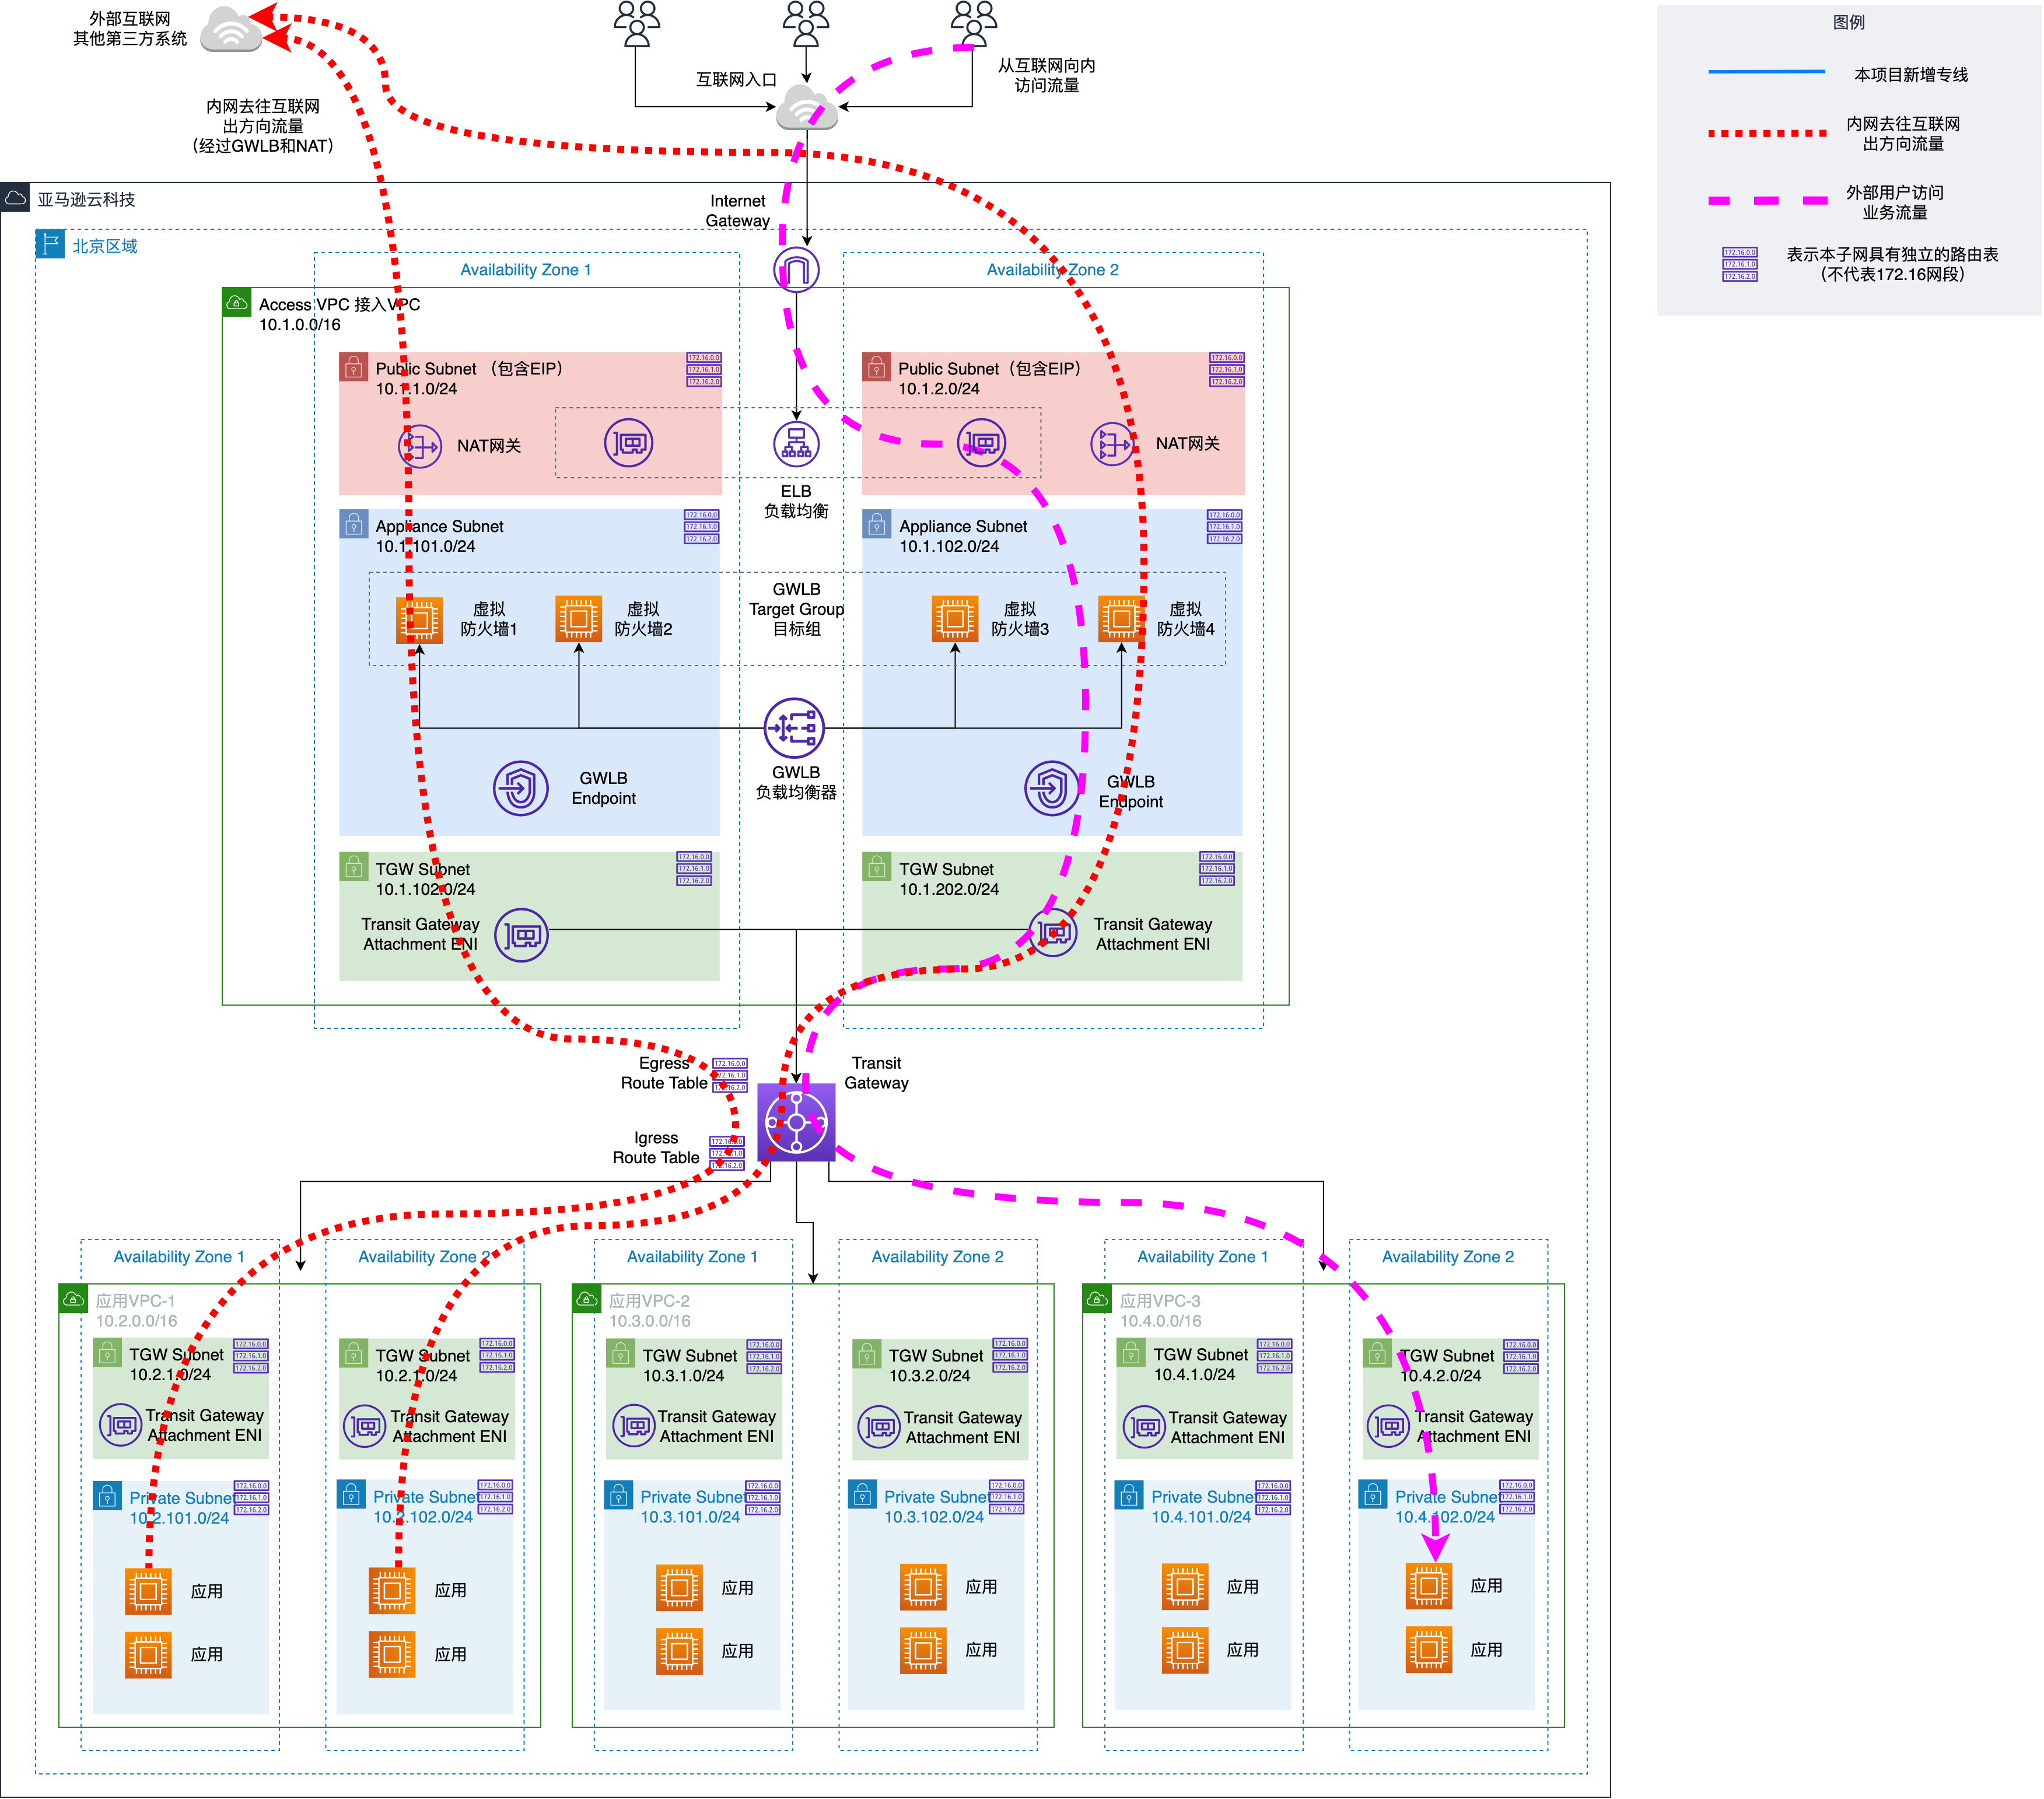This screenshot has width=2044, height=1799.
Task: Click ENI icon in TGW Subnet 10.3.1.0/24
Action: point(634,1426)
